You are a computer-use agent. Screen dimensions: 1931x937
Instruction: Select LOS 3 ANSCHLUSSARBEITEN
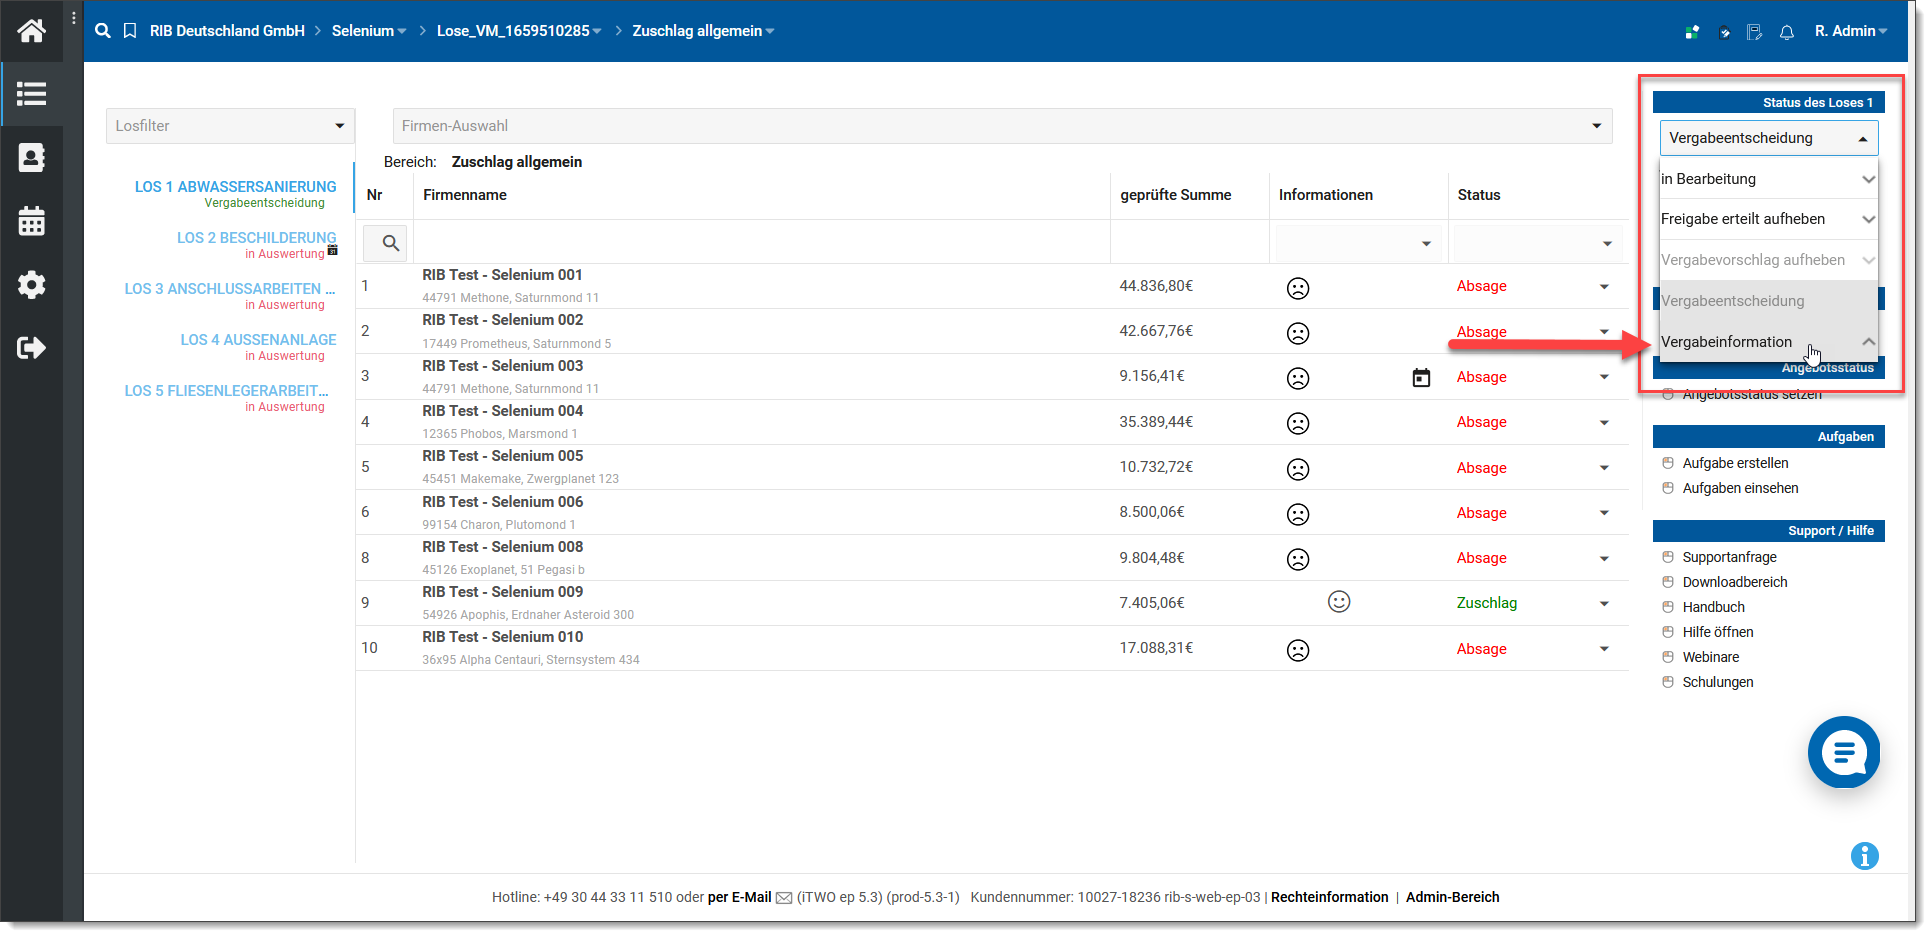tap(229, 289)
